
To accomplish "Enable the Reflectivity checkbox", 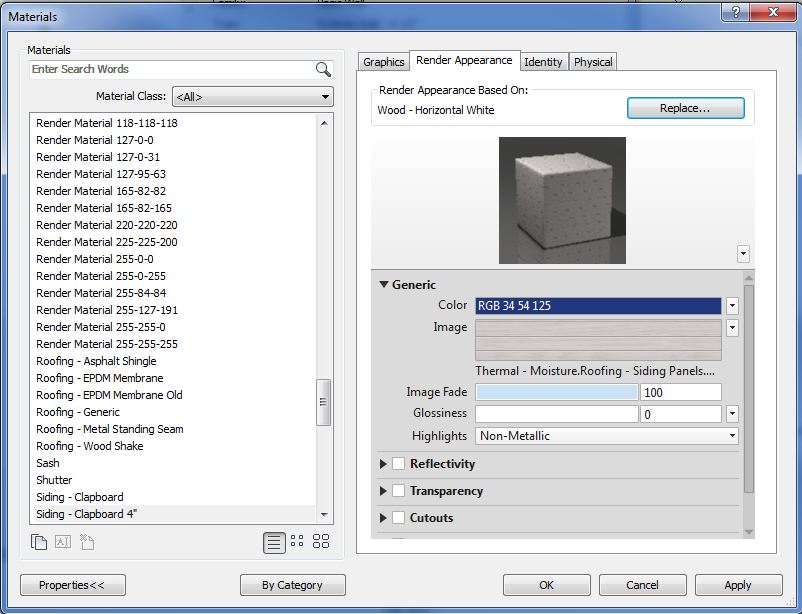I will pyautogui.click(x=398, y=464).
